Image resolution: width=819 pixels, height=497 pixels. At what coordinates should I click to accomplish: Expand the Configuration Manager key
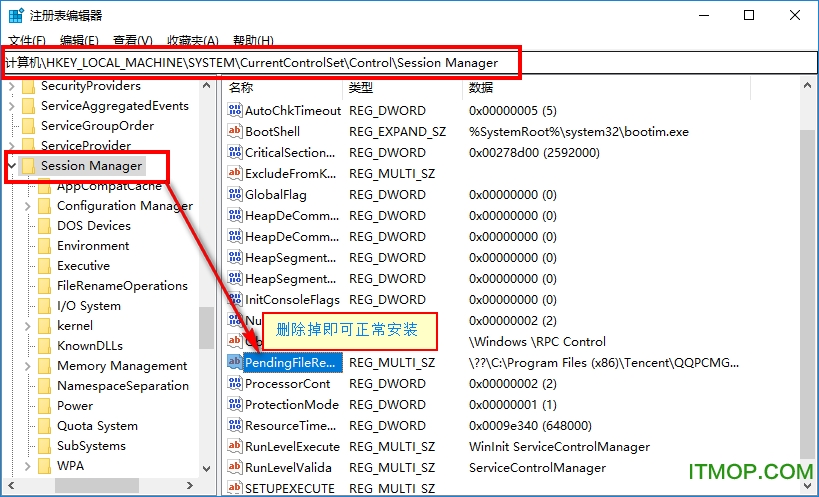click(27, 206)
